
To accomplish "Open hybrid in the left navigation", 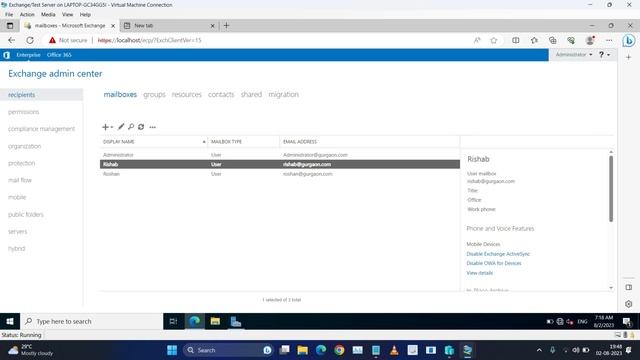I will (16, 249).
